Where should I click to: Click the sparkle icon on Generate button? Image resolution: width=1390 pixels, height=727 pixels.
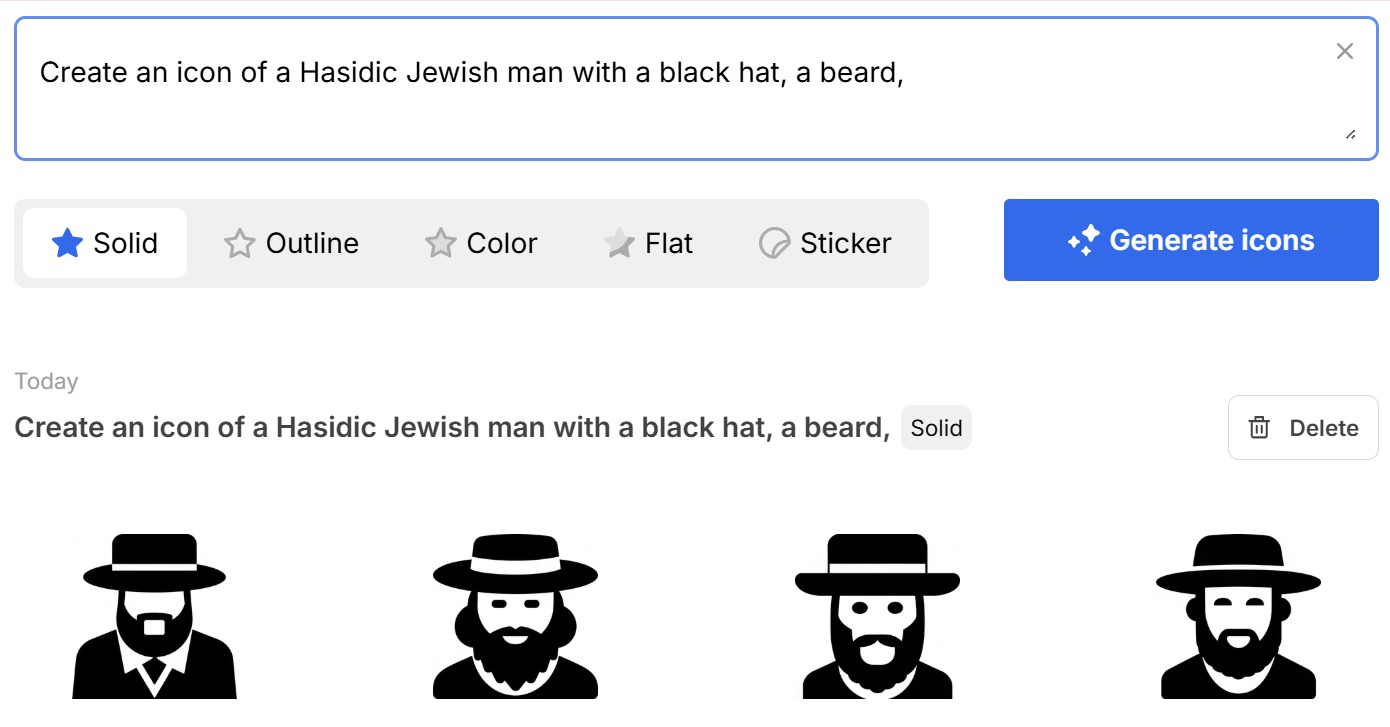pyautogui.click(x=1084, y=241)
